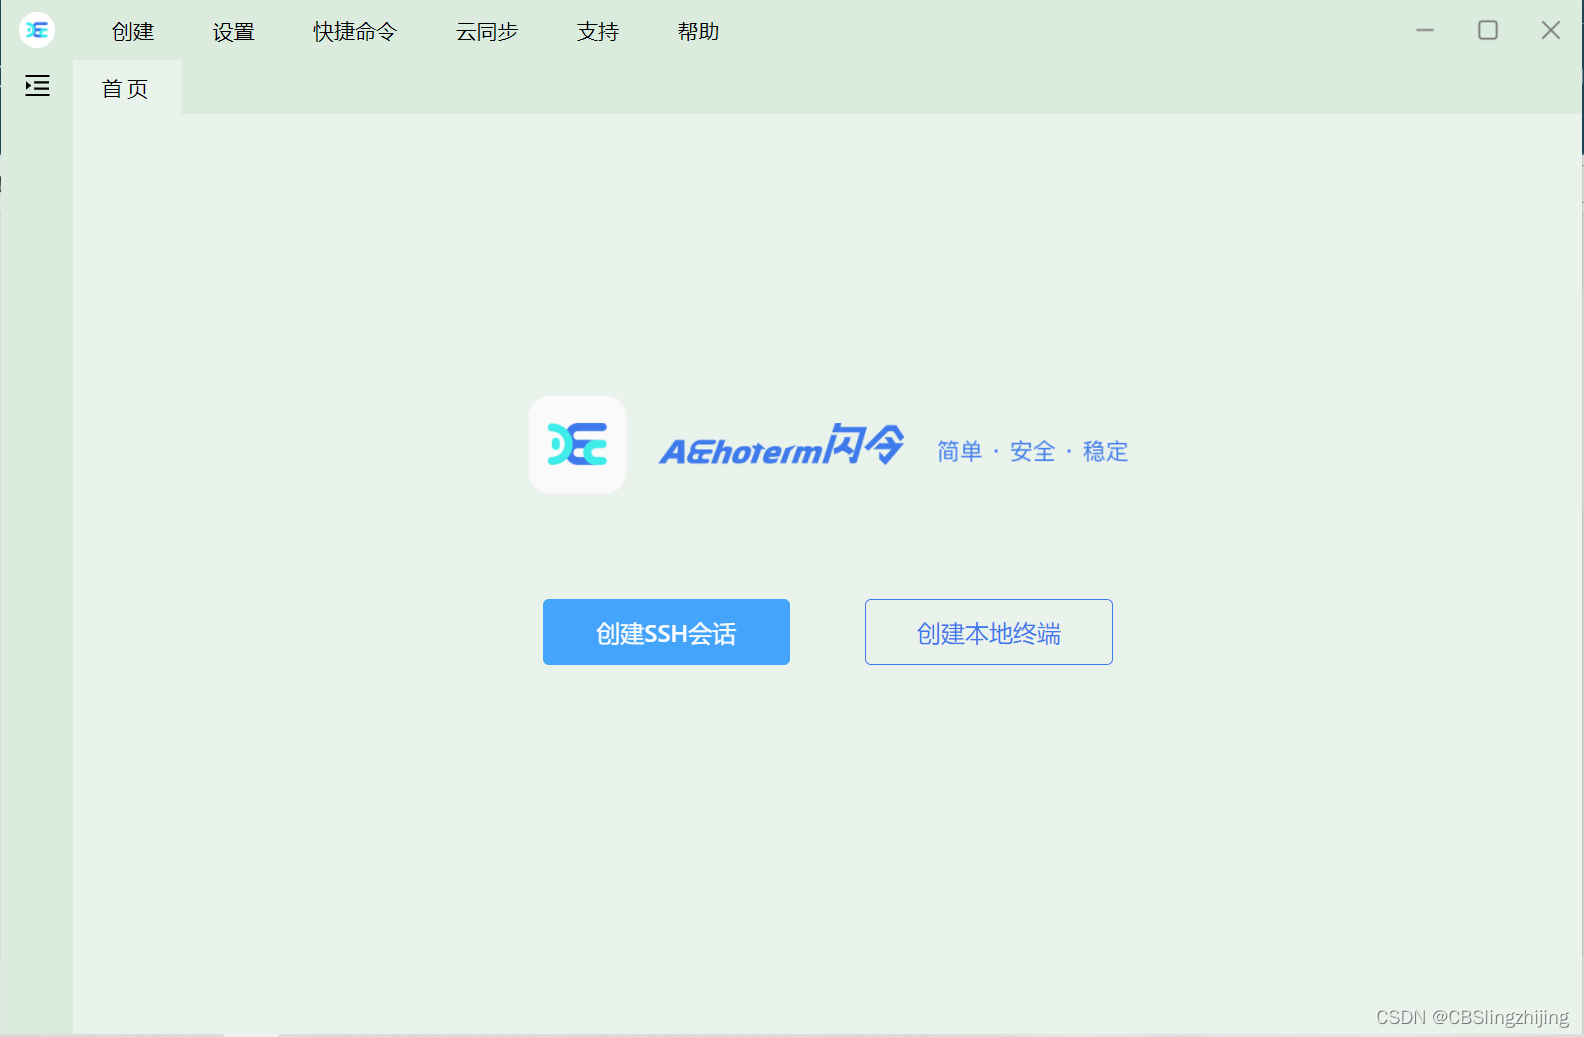Click the 简单 · 安全 · 稳定 slogan text

[1033, 451]
